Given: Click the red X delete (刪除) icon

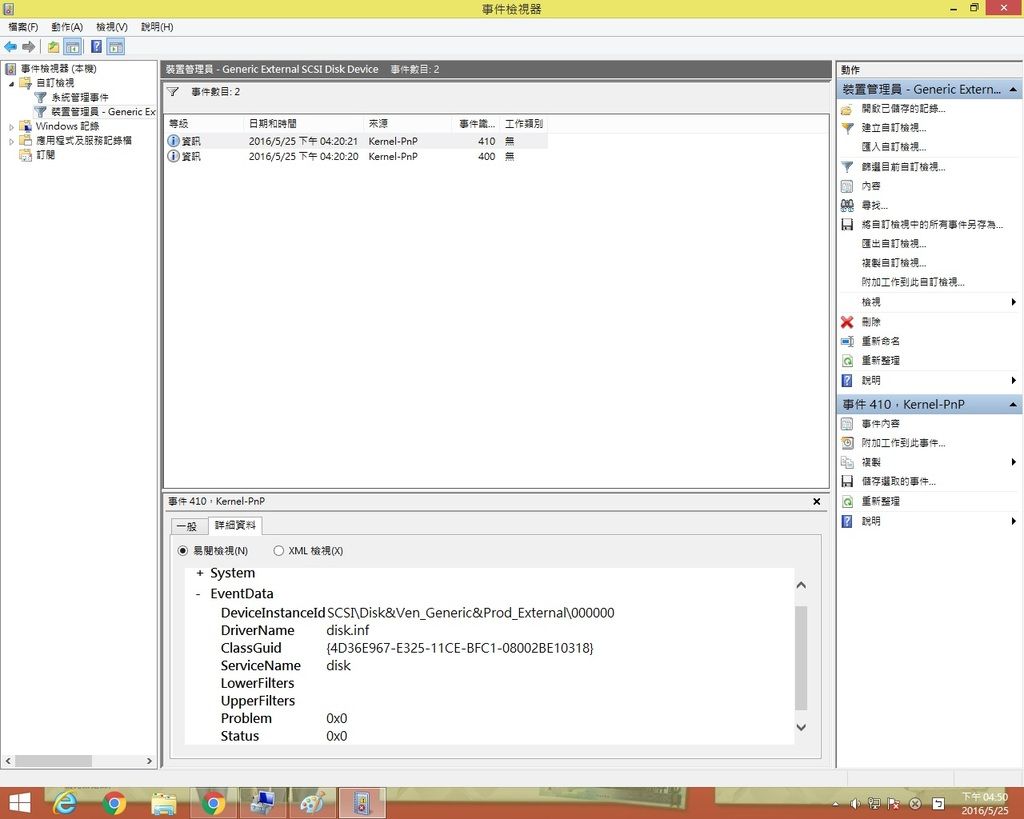Looking at the screenshot, I should tap(847, 322).
